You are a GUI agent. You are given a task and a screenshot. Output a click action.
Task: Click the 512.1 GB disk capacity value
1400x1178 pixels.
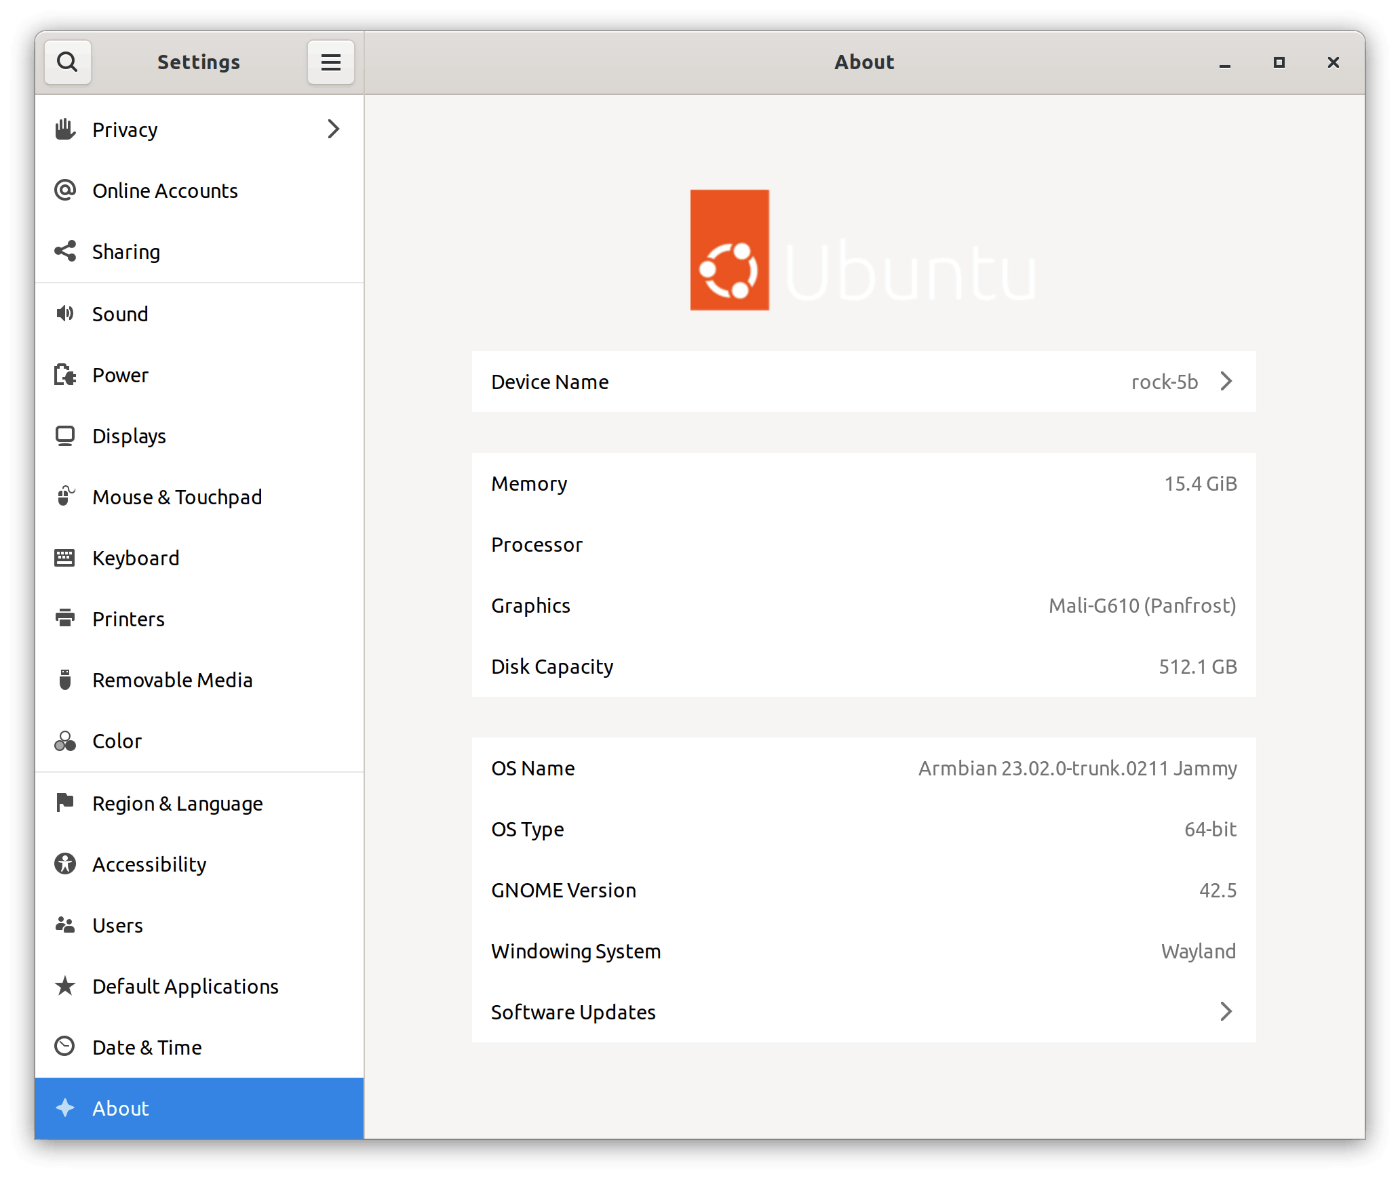click(1197, 667)
